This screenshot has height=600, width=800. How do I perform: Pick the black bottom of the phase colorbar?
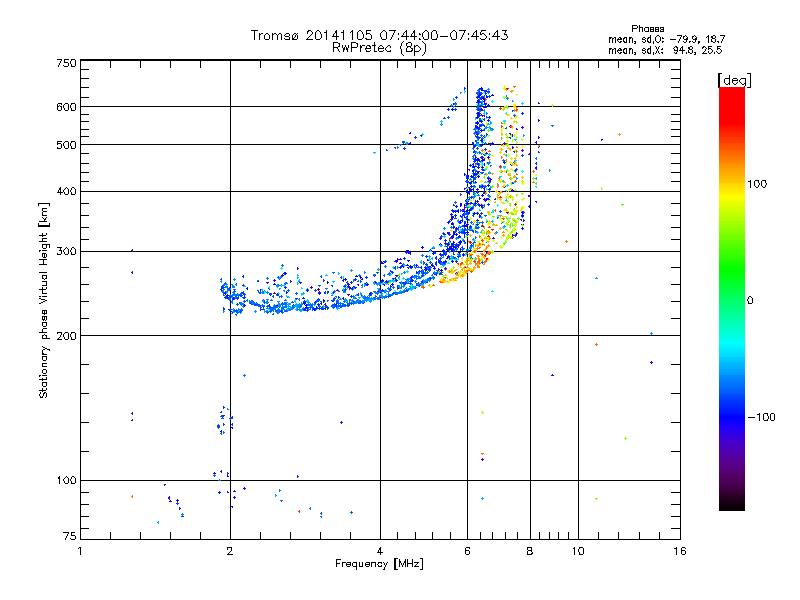732,505
